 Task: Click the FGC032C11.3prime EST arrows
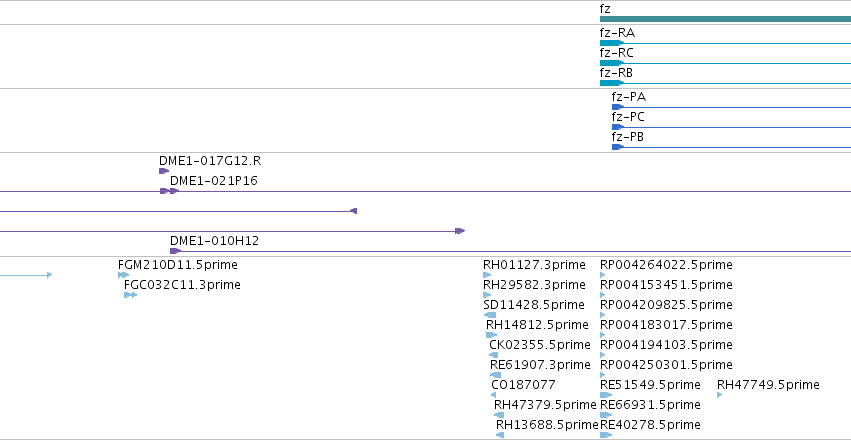pos(130,295)
